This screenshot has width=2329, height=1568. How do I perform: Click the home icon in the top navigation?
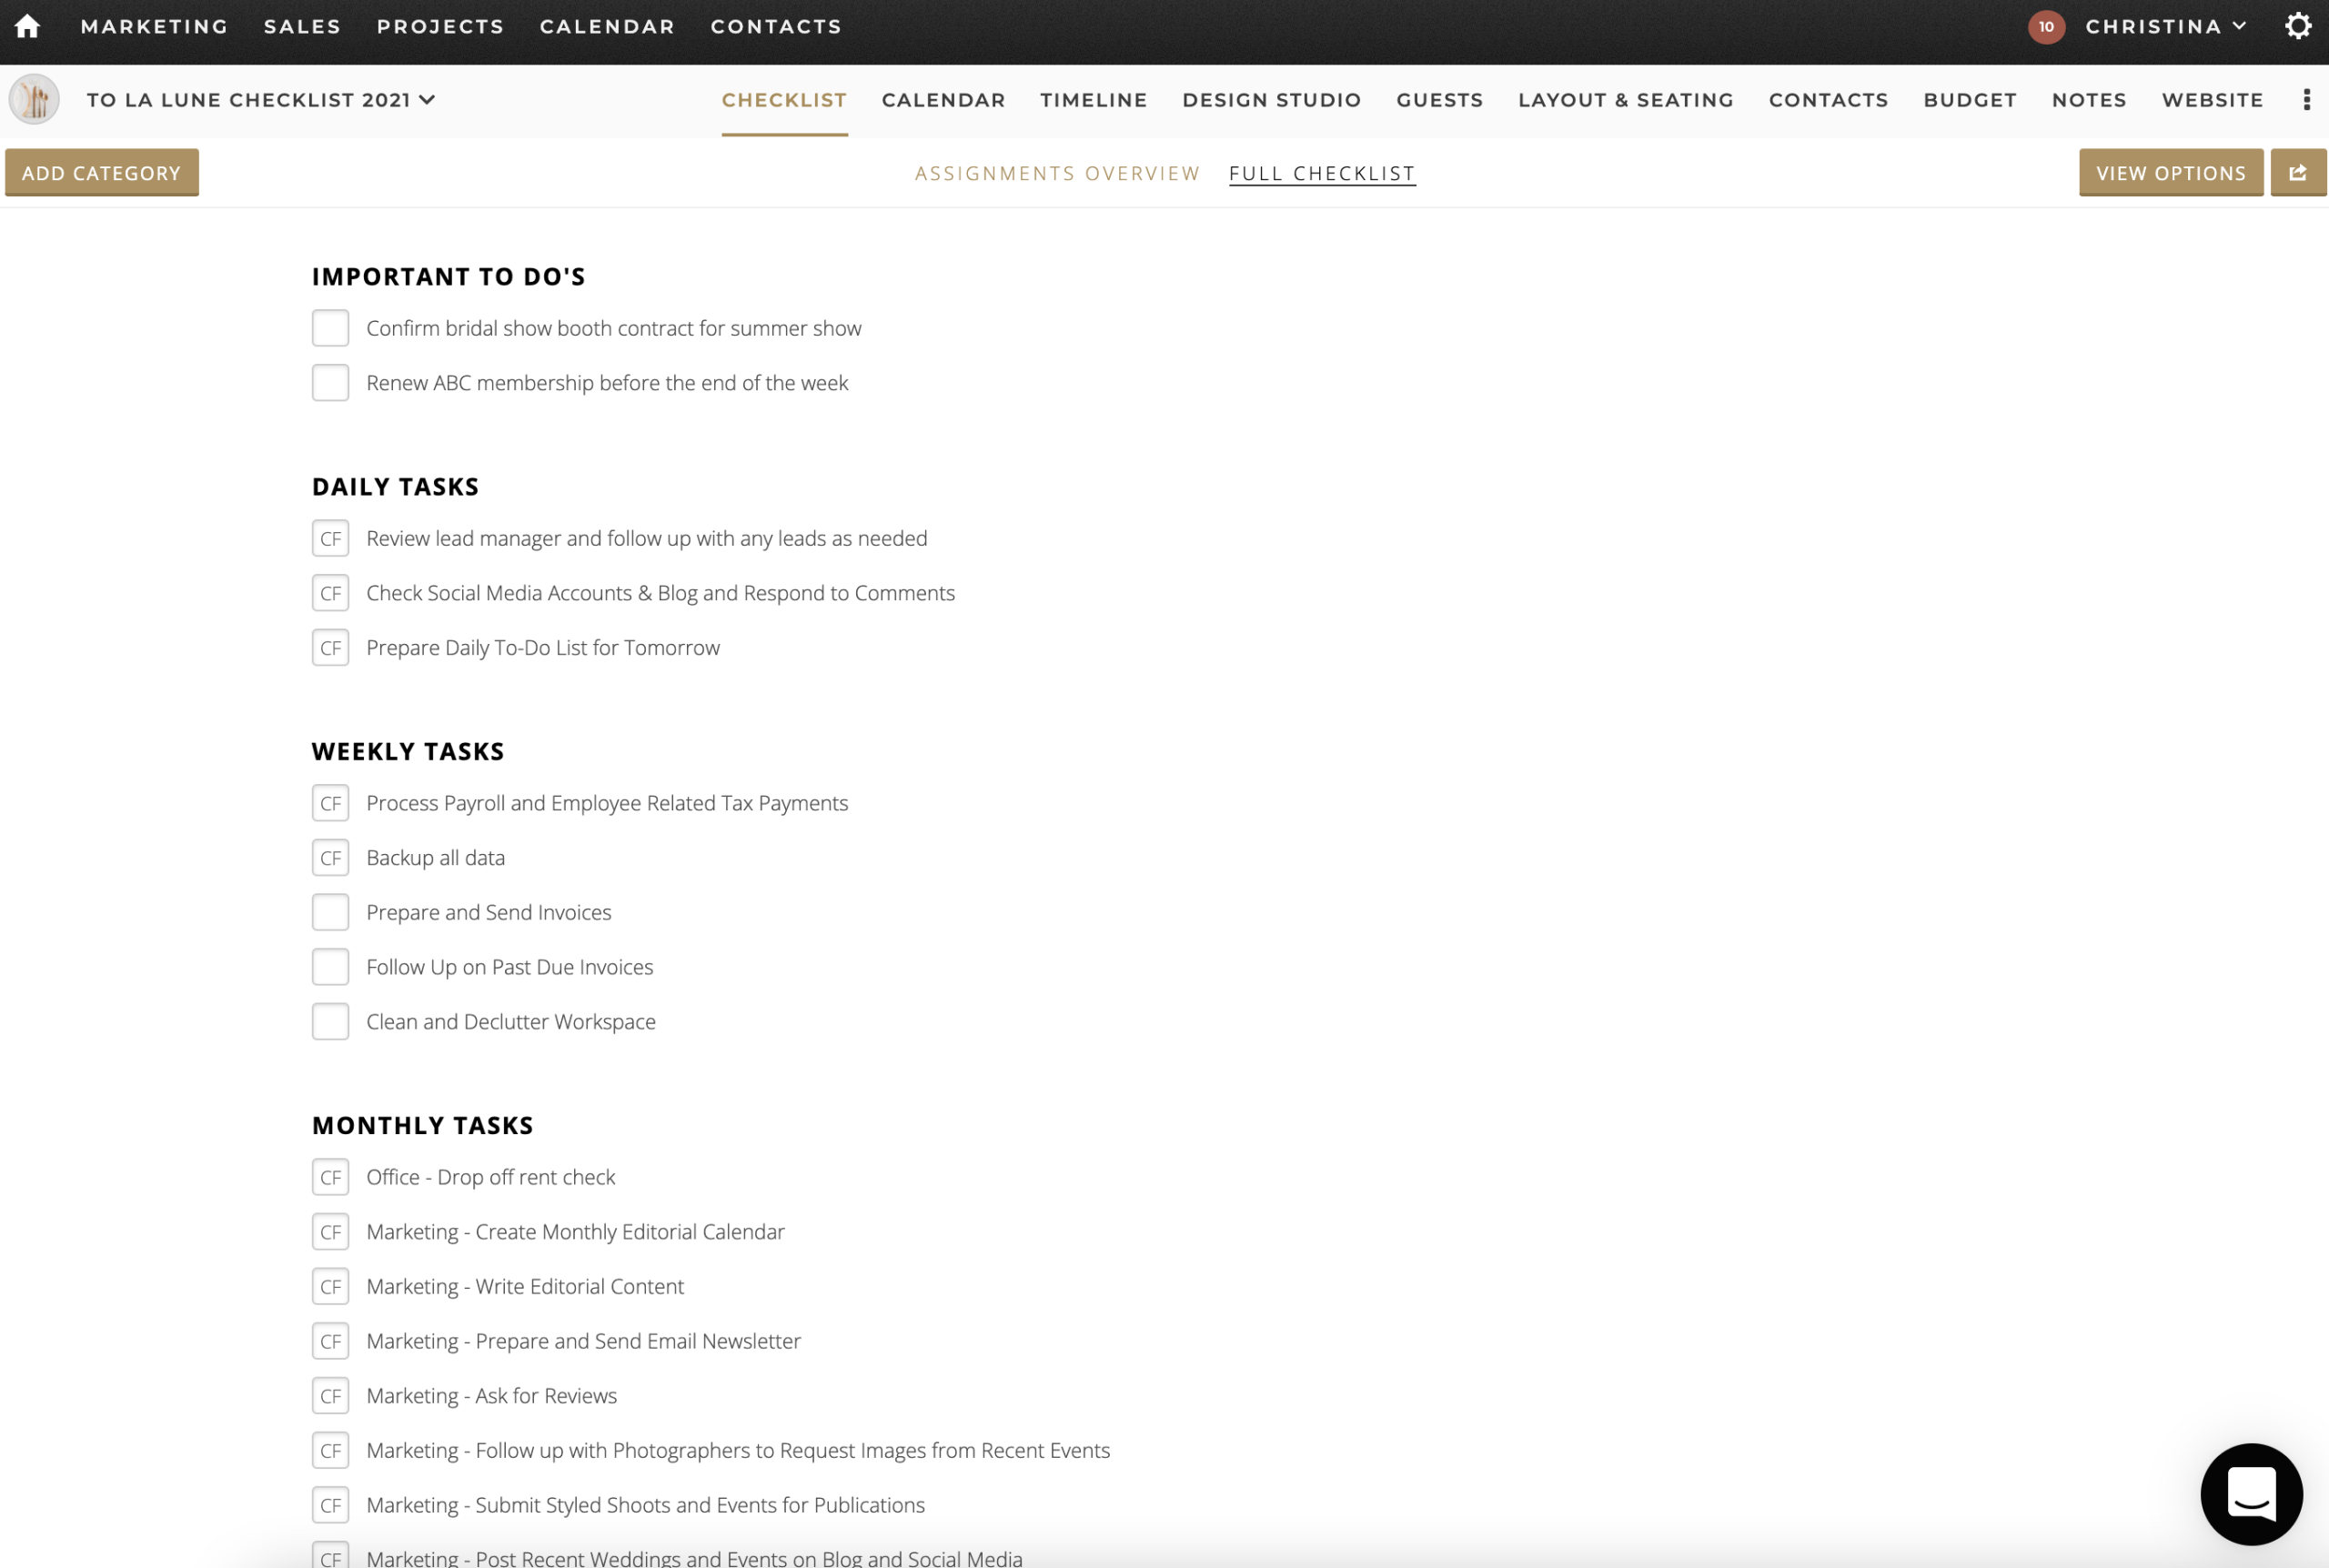(26, 26)
